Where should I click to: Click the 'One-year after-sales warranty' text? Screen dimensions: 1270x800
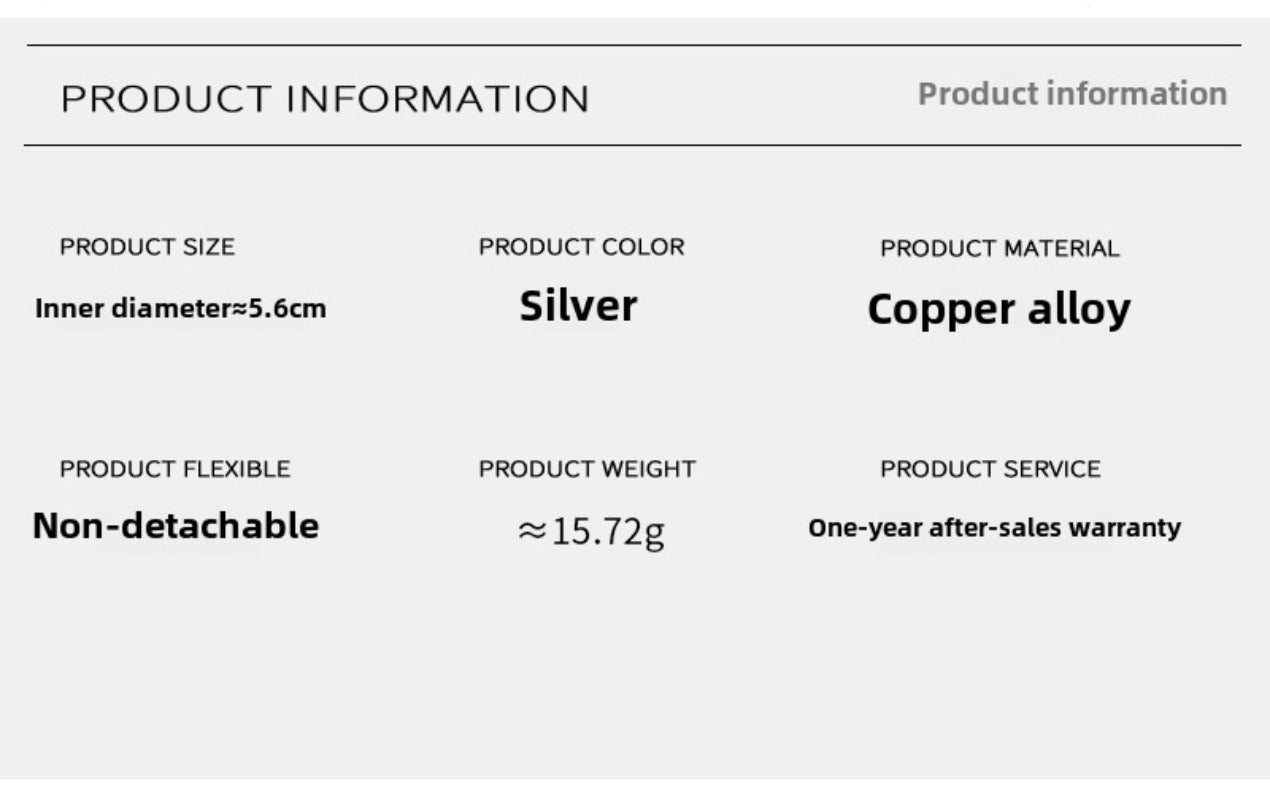pyautogui.click(x=994, y=527)
